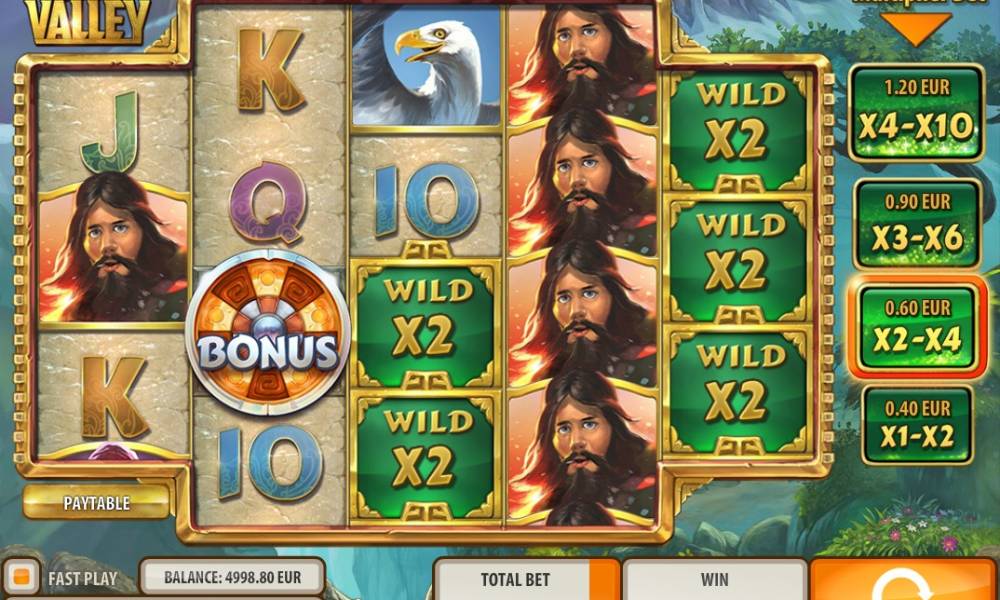Click the bearded man symbol on first reel
Viewport: 1000px width, 600px height.
coord(114,250)
